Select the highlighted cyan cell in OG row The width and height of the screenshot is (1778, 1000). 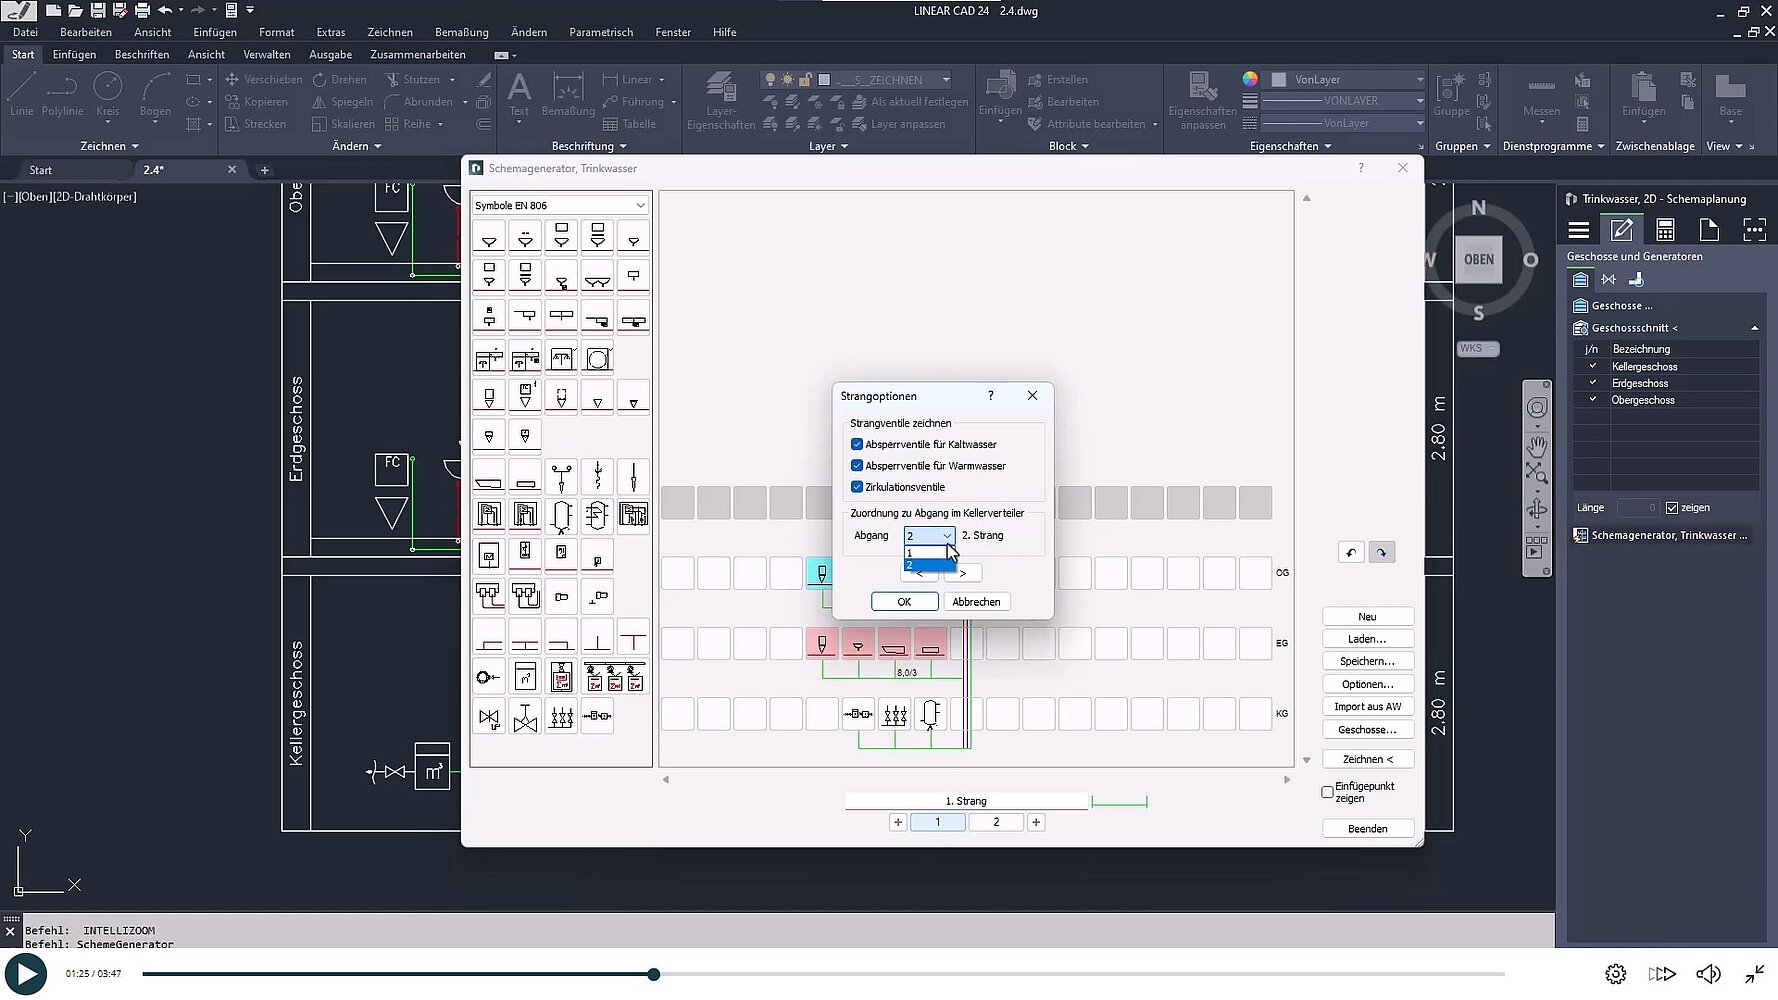click(x=822, y=573)
